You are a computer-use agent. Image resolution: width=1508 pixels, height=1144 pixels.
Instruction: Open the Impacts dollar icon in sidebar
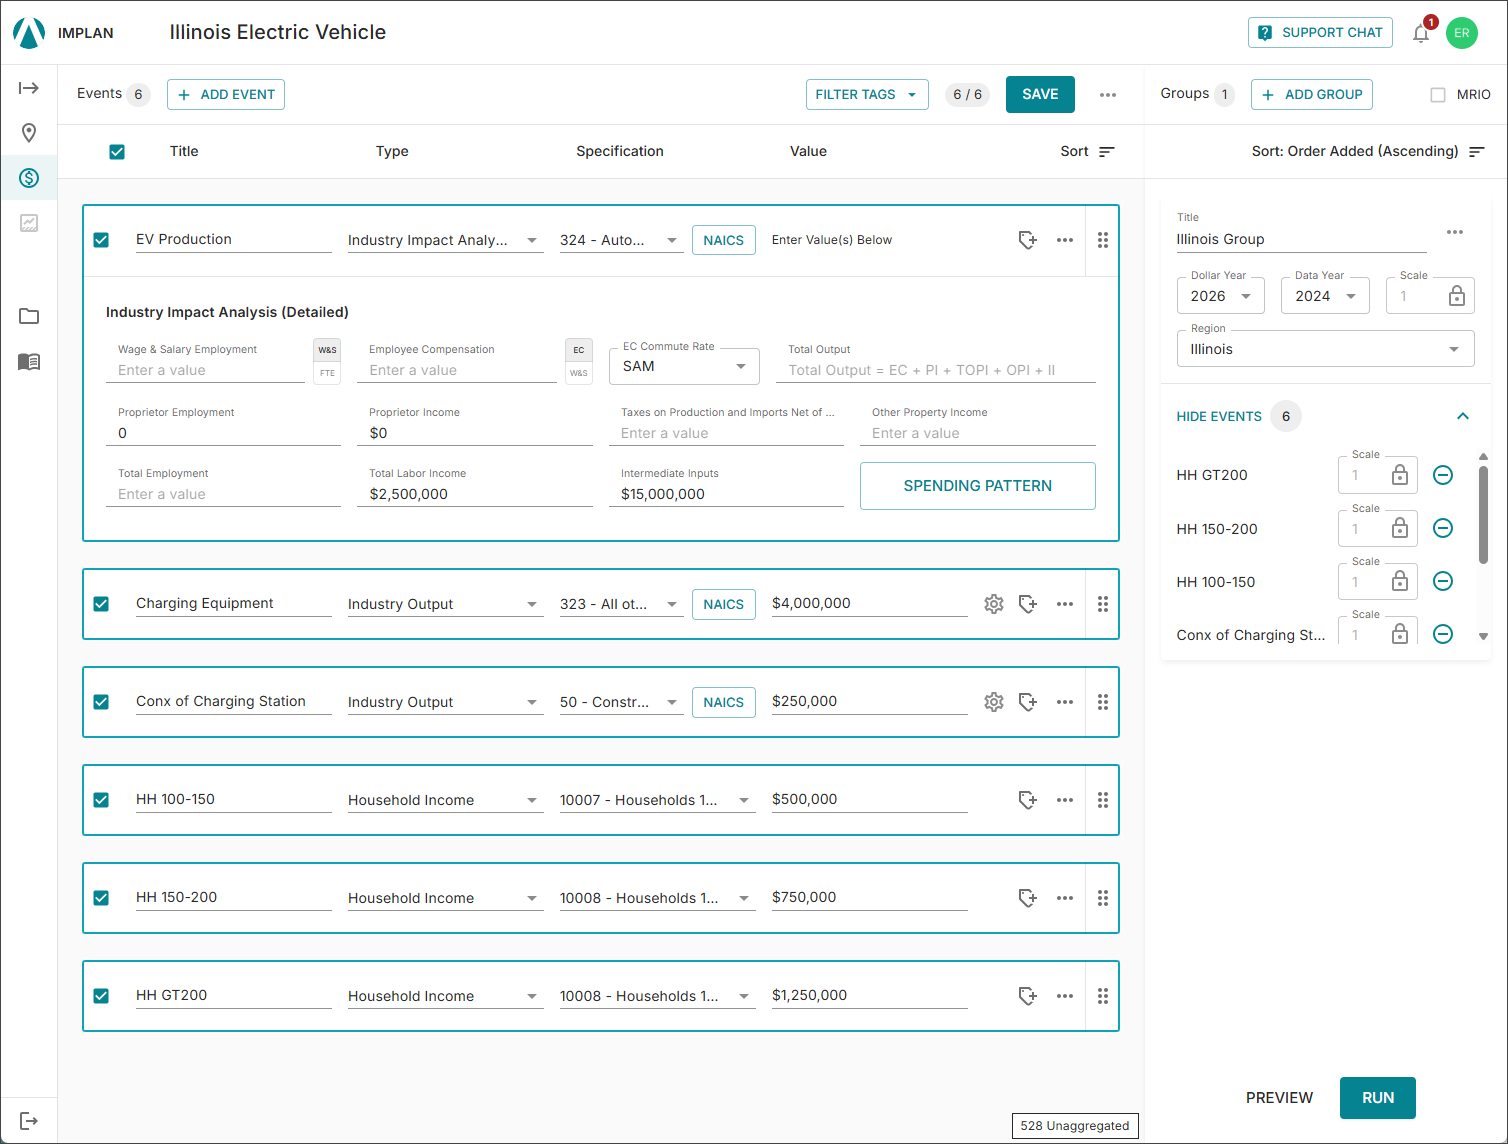click(29, 178)
